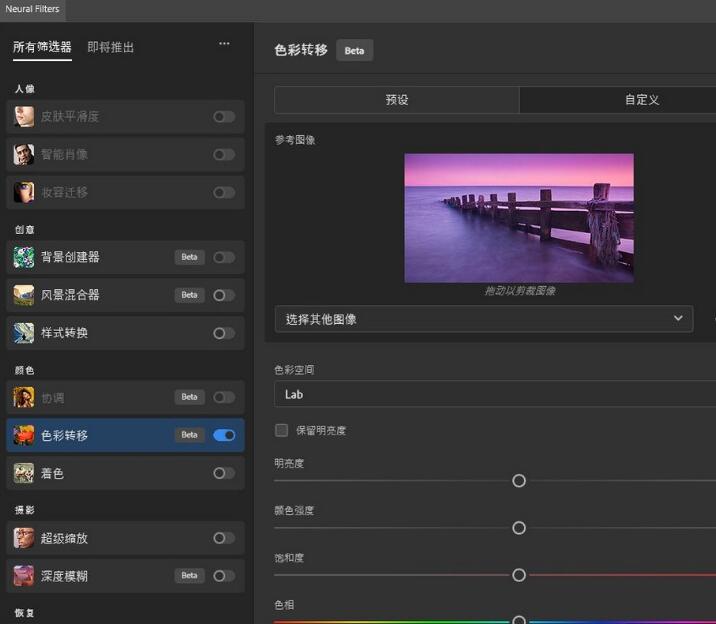Click the 自定义 tab button

617,100
